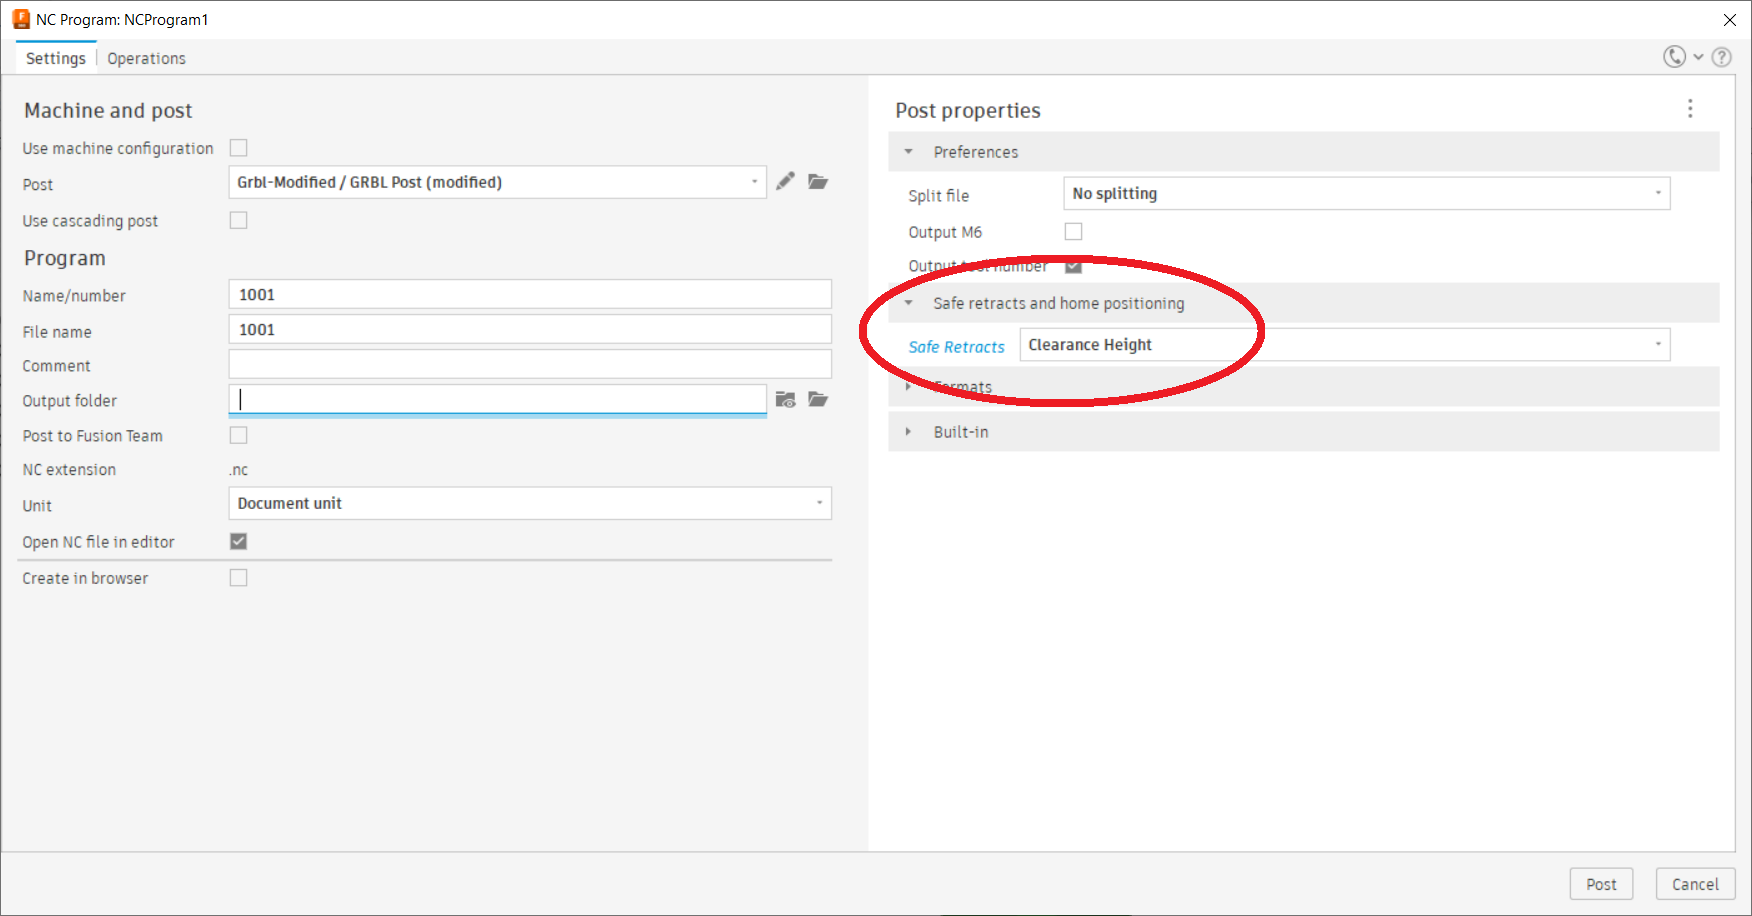The height and width of the screenshot is (916, 1752).
Task: Enable Create in browser checkbox
Action: click(x=238, y=577)
